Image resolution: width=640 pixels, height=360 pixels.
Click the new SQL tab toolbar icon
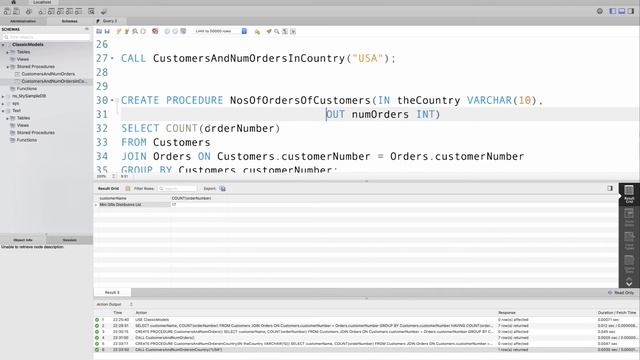[7, 11]
